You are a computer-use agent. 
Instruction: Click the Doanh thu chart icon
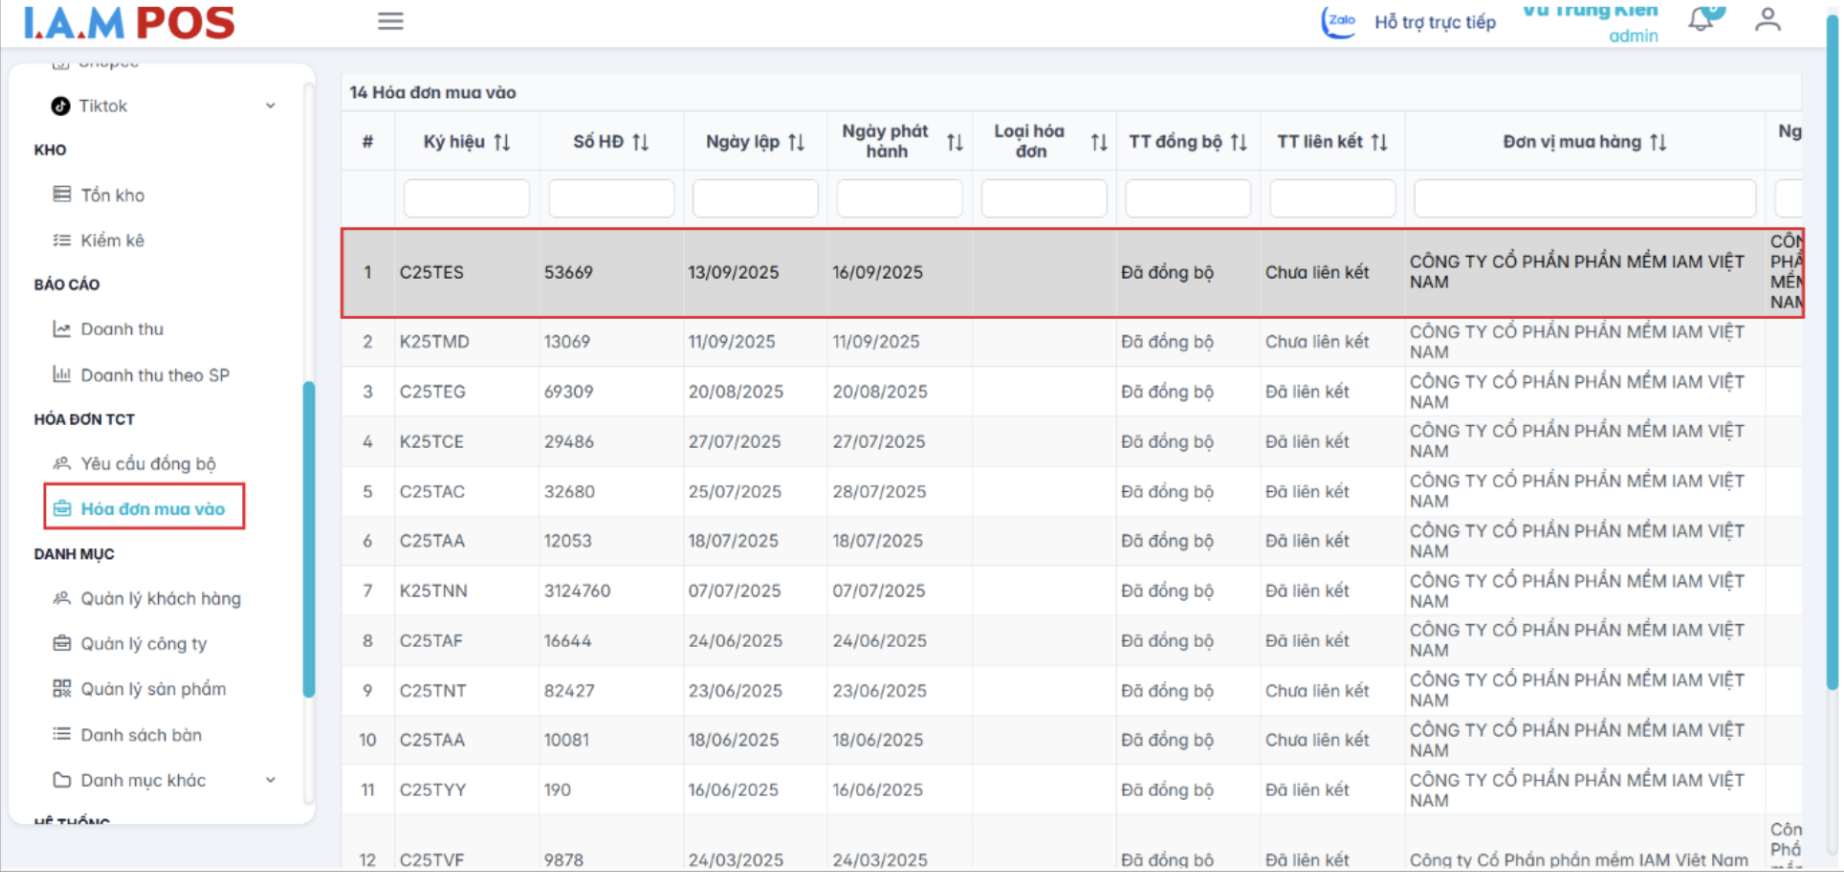tap(62, 329)
